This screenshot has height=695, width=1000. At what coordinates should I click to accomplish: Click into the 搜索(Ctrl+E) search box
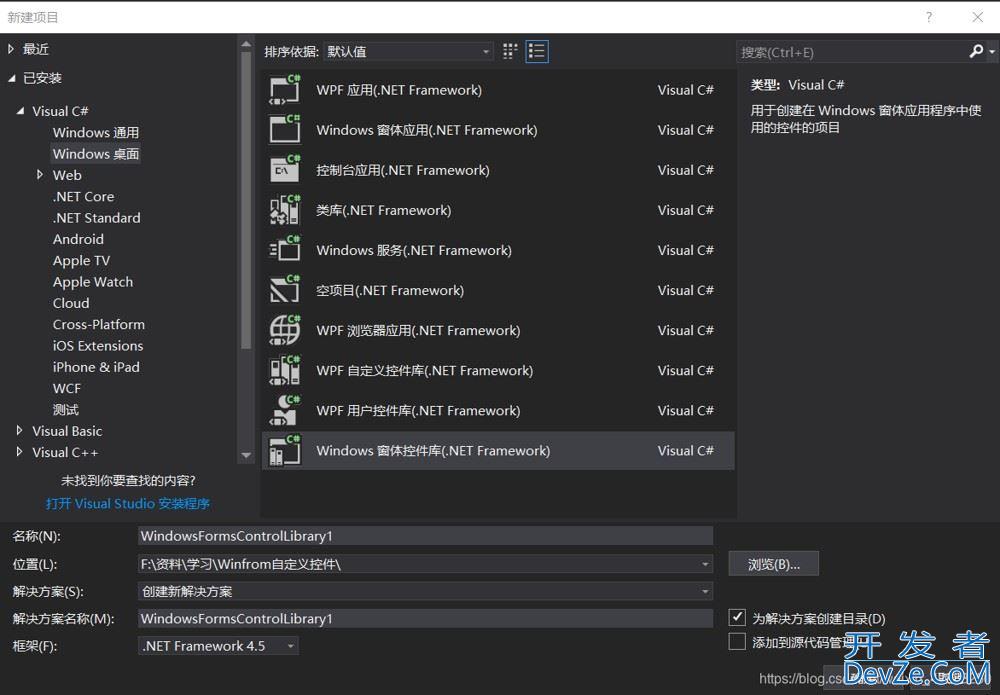[852, 52]
